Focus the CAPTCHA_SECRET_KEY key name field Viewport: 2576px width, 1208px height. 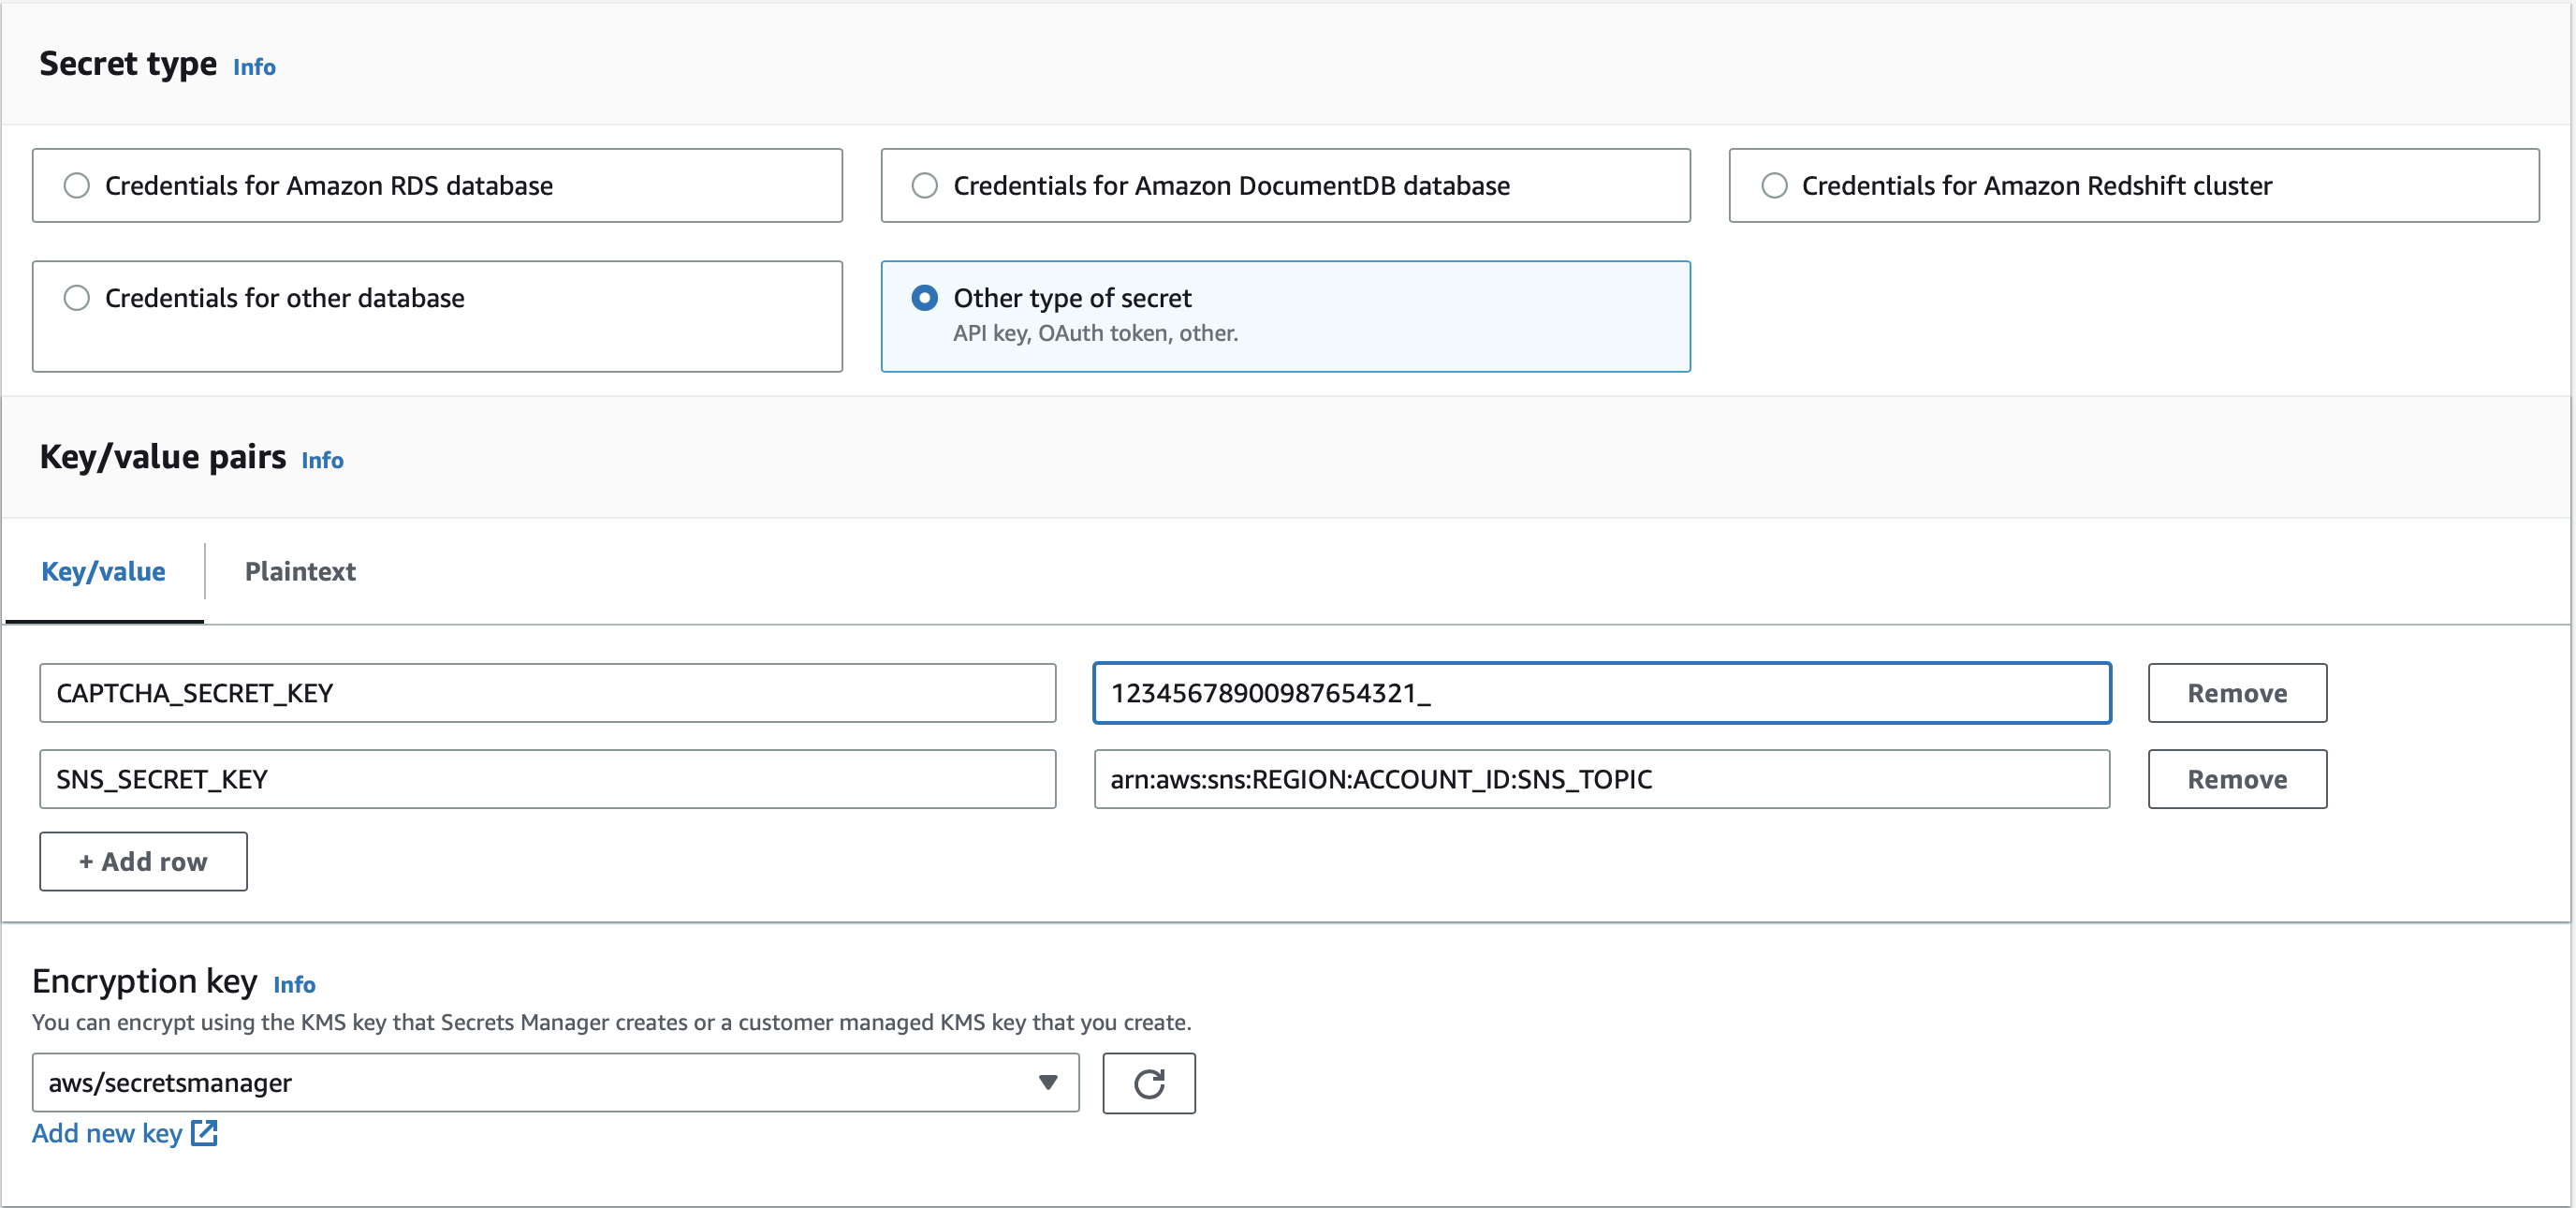coord(547,693)
